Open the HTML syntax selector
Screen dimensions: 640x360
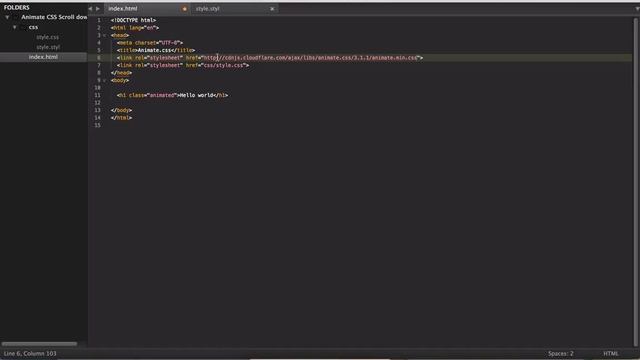[x=611, y=353]
